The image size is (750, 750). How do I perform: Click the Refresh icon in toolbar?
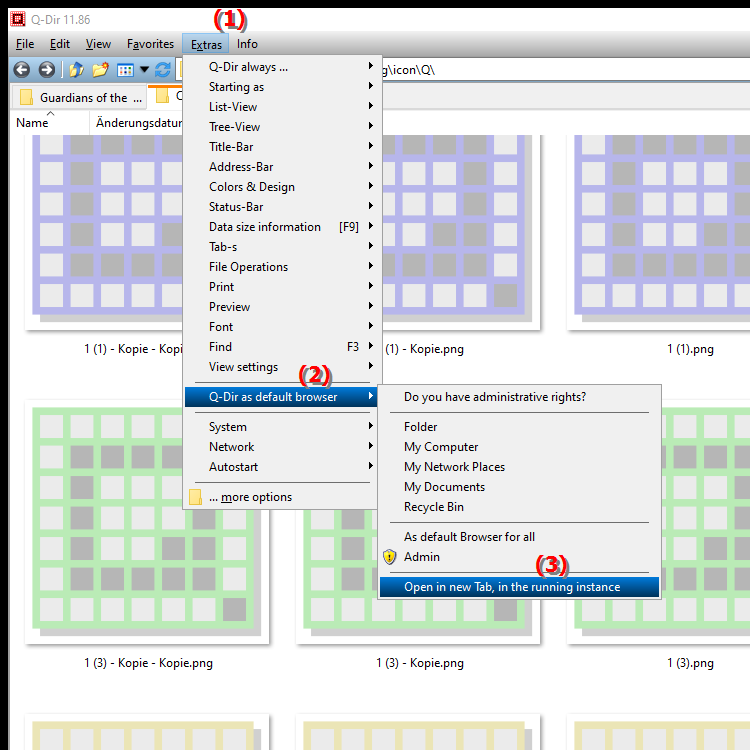click(x=163, y=70)
